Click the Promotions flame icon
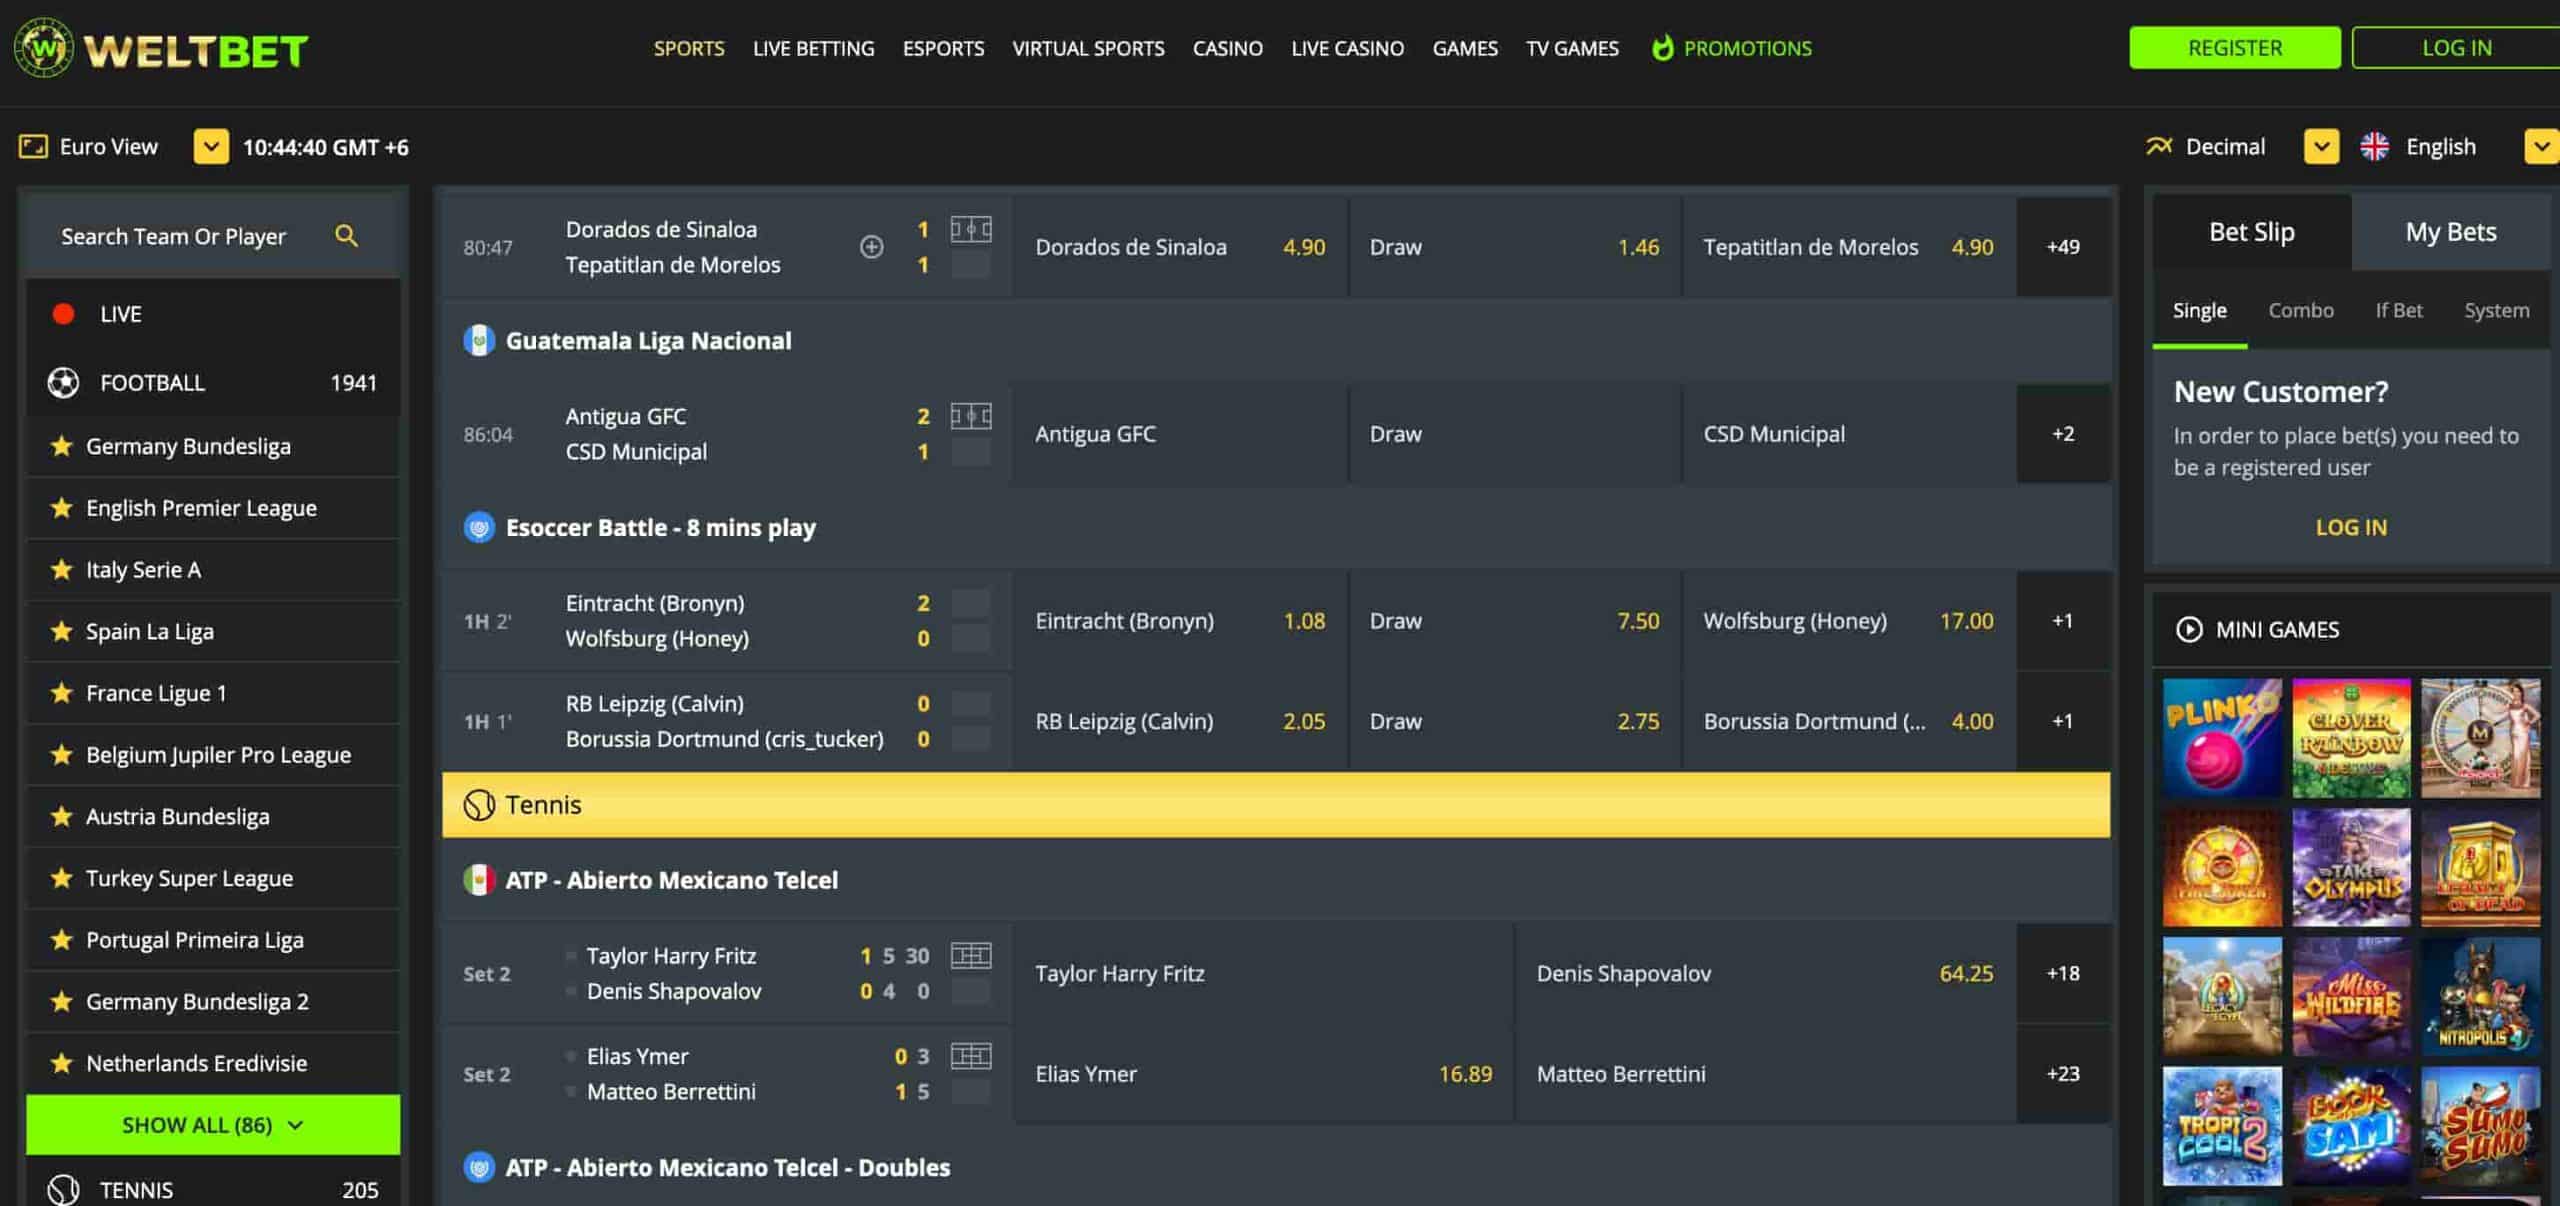The image size is (2560, 1206). point(1662,48)
